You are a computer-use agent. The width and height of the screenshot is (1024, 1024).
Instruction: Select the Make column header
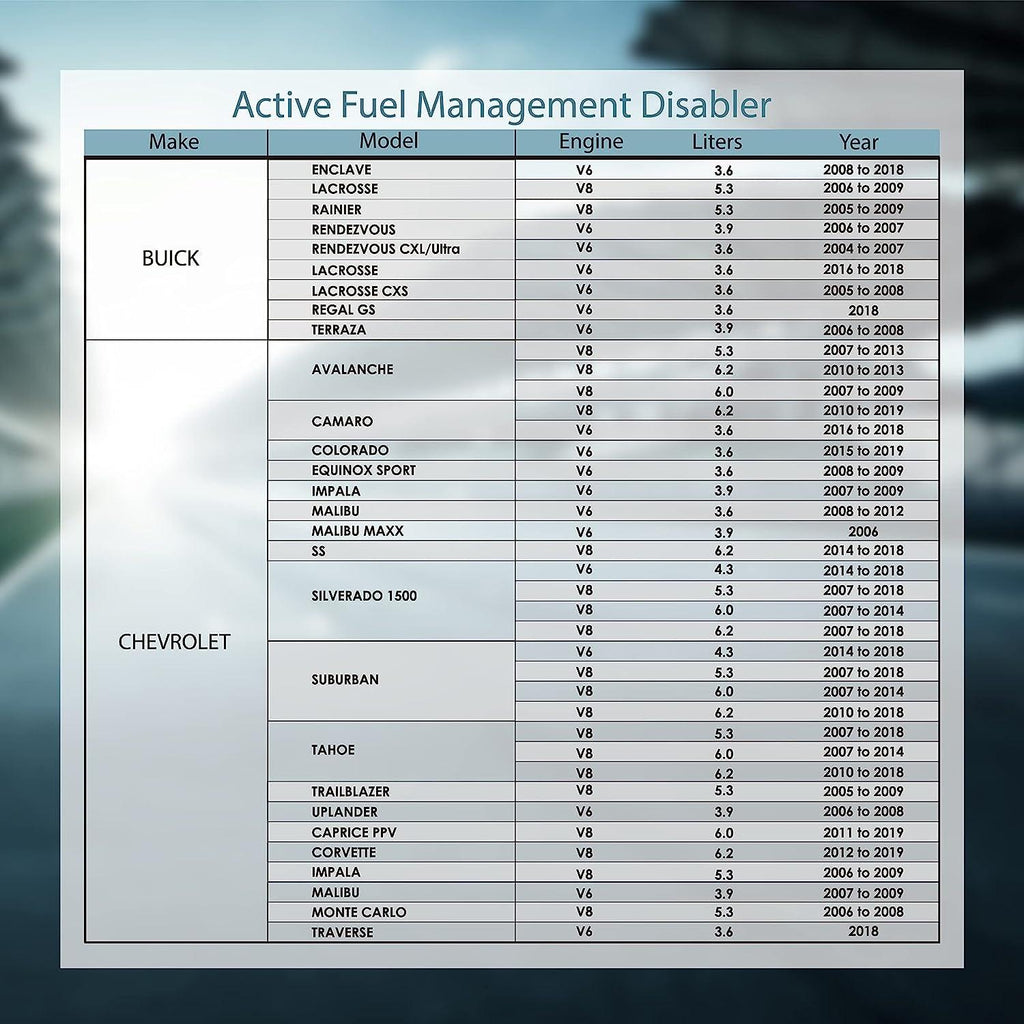175,142
